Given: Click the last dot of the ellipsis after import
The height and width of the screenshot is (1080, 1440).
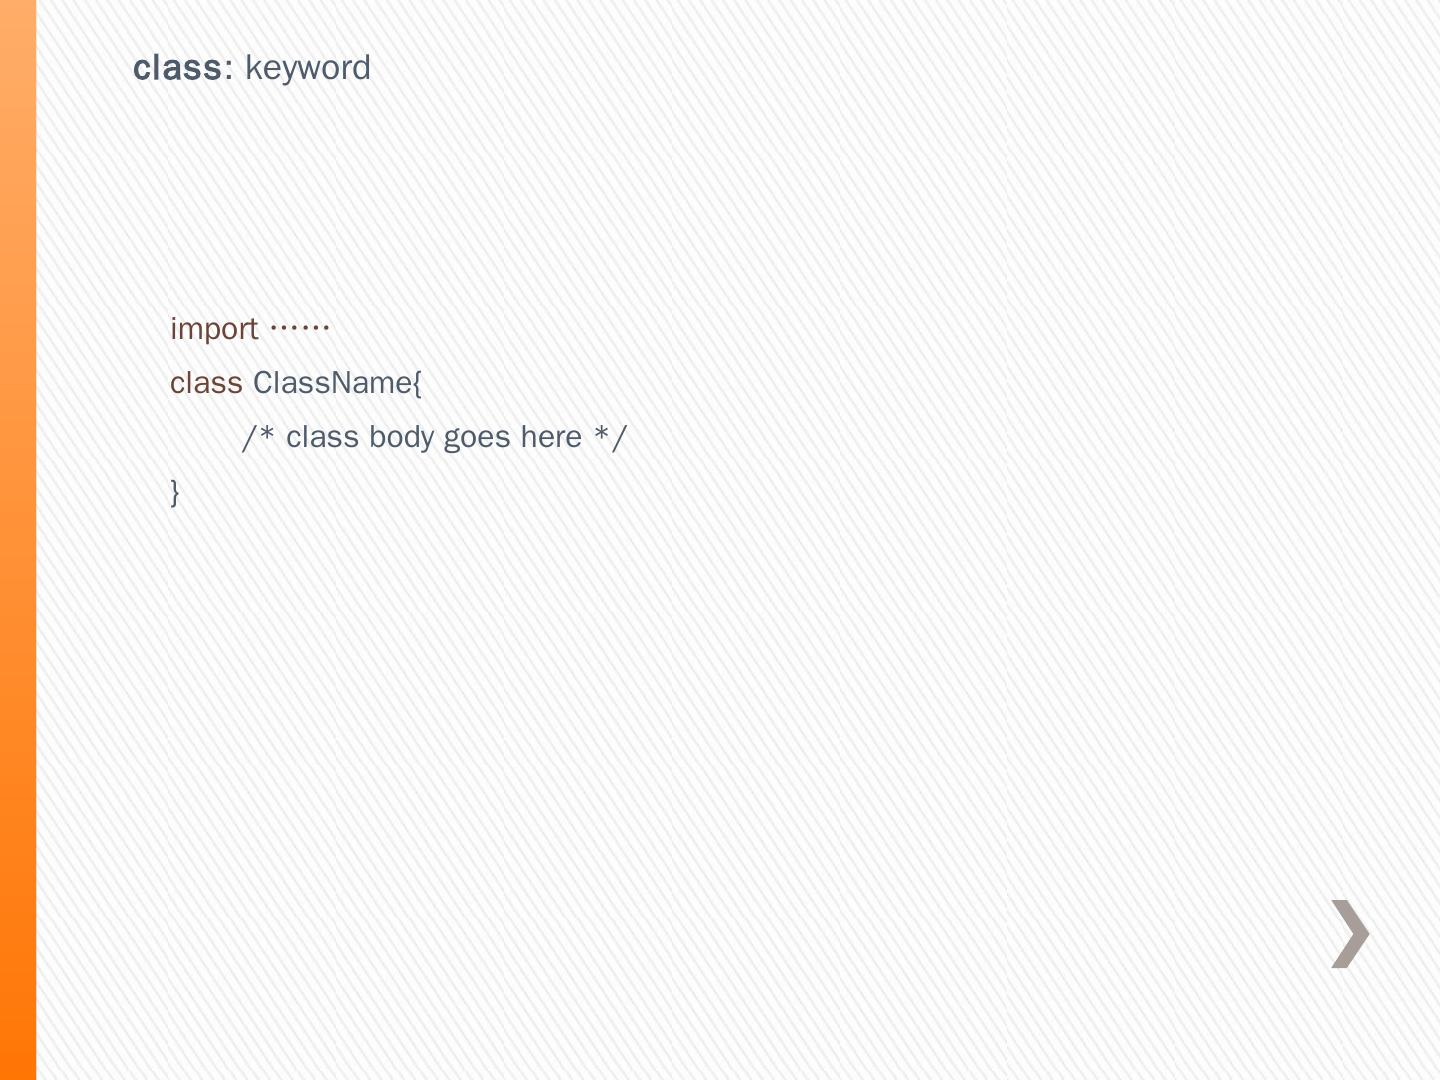Looking at the screenshot, I should (326, 328).
